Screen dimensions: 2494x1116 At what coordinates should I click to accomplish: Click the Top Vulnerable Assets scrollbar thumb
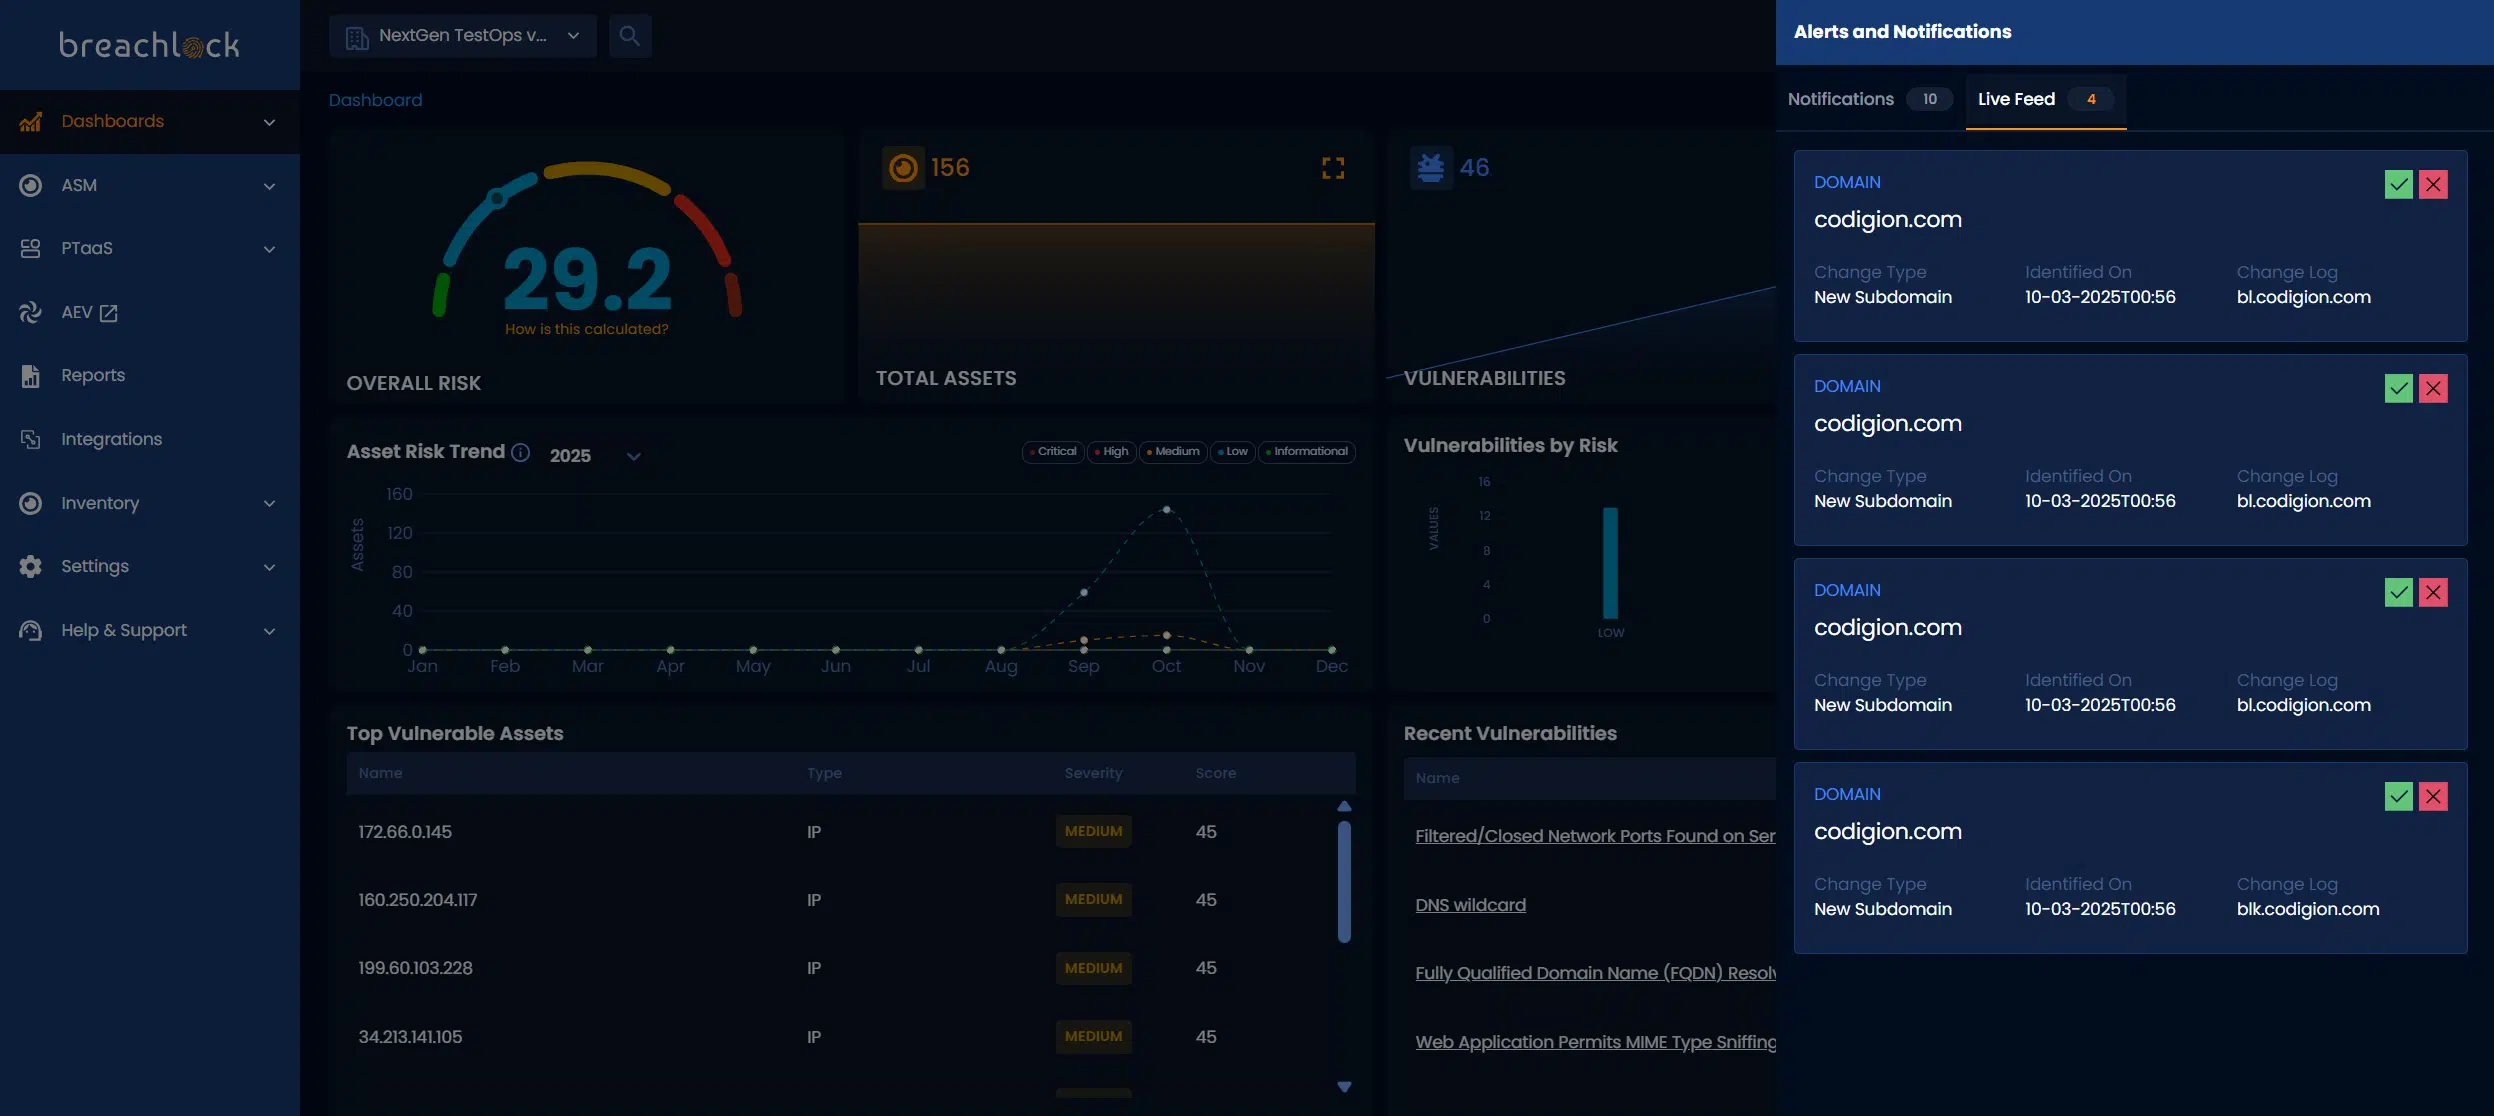click(1344, 881)
